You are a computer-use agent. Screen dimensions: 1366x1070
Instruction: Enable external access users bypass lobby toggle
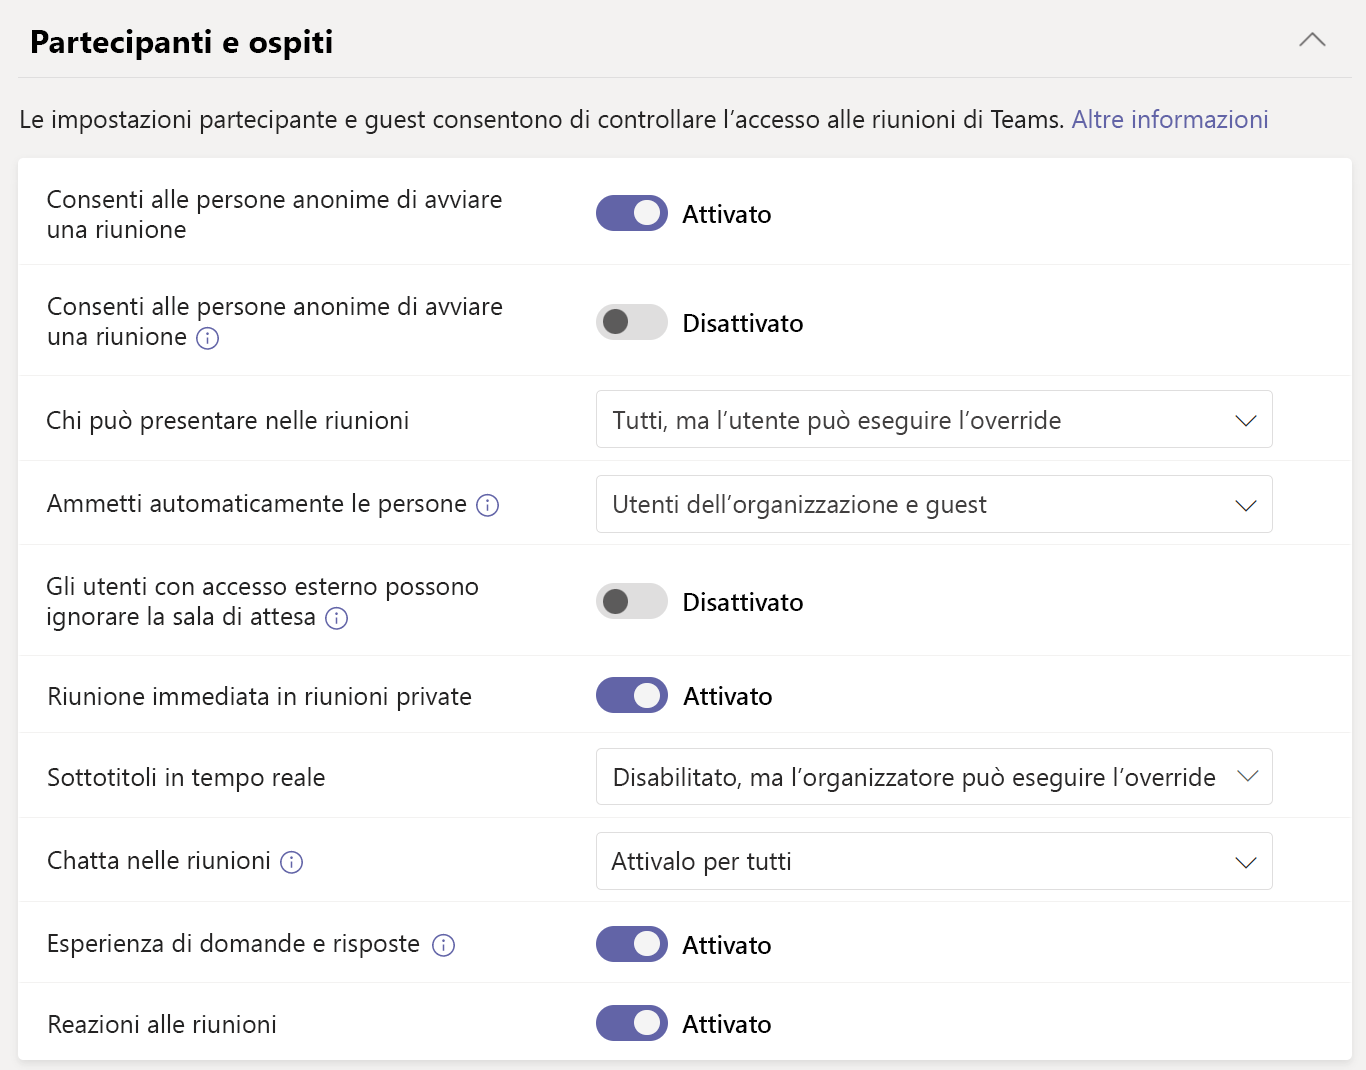click(632, 601)
